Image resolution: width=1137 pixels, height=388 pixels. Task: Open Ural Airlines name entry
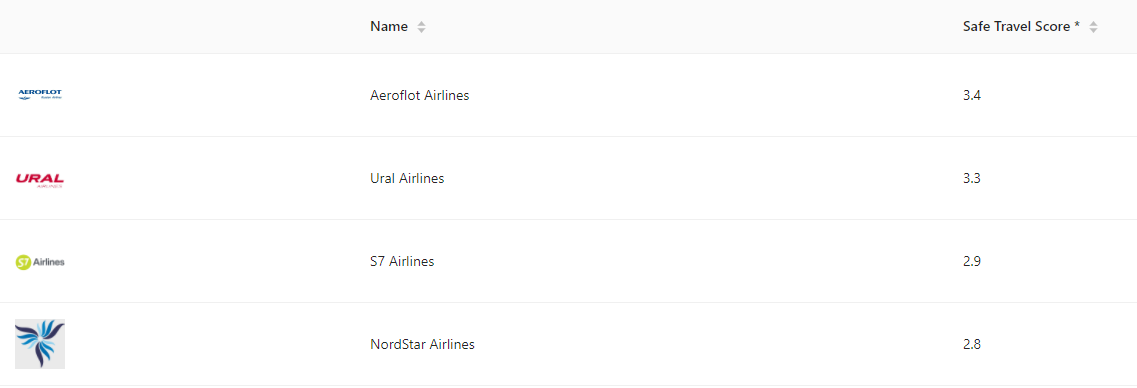tap(407, 178)
